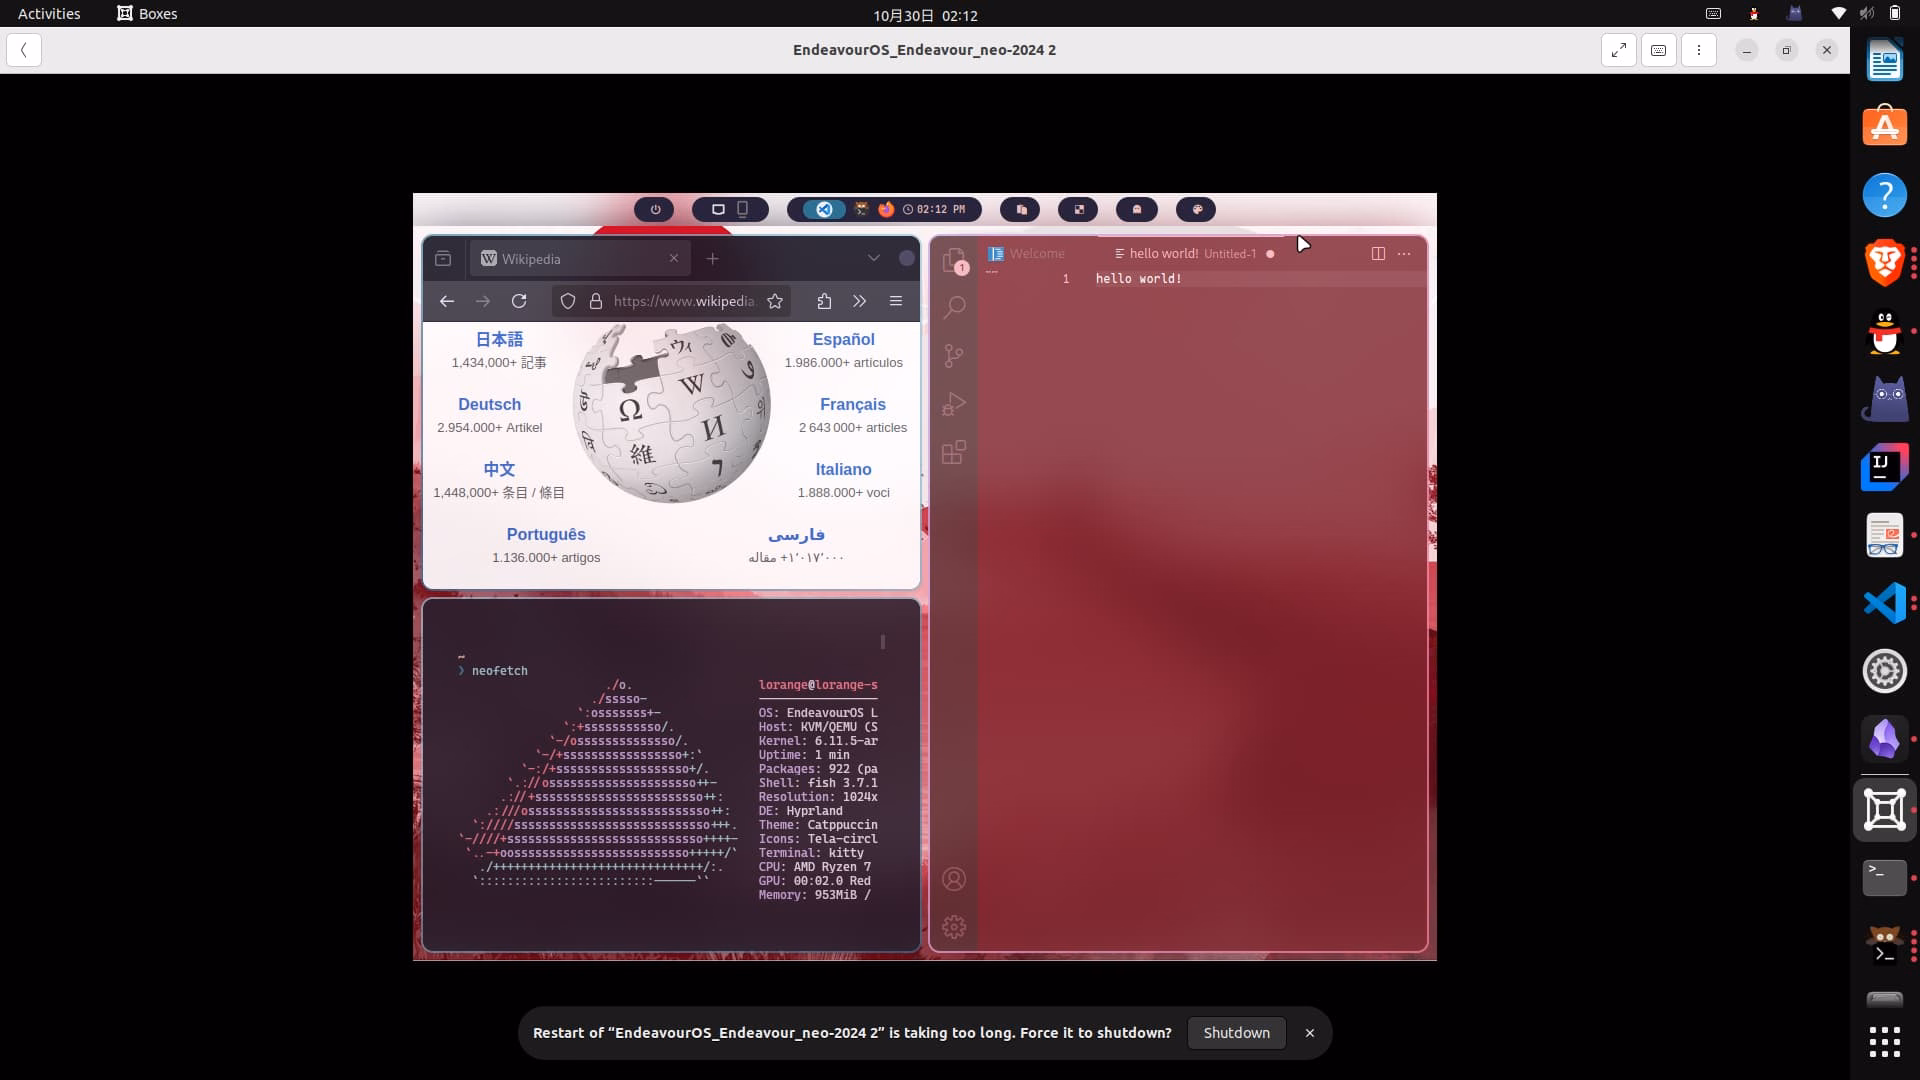Switch to VS Code workspace in VM bar
The image size is (1920, 1080).
coord(824,209)
